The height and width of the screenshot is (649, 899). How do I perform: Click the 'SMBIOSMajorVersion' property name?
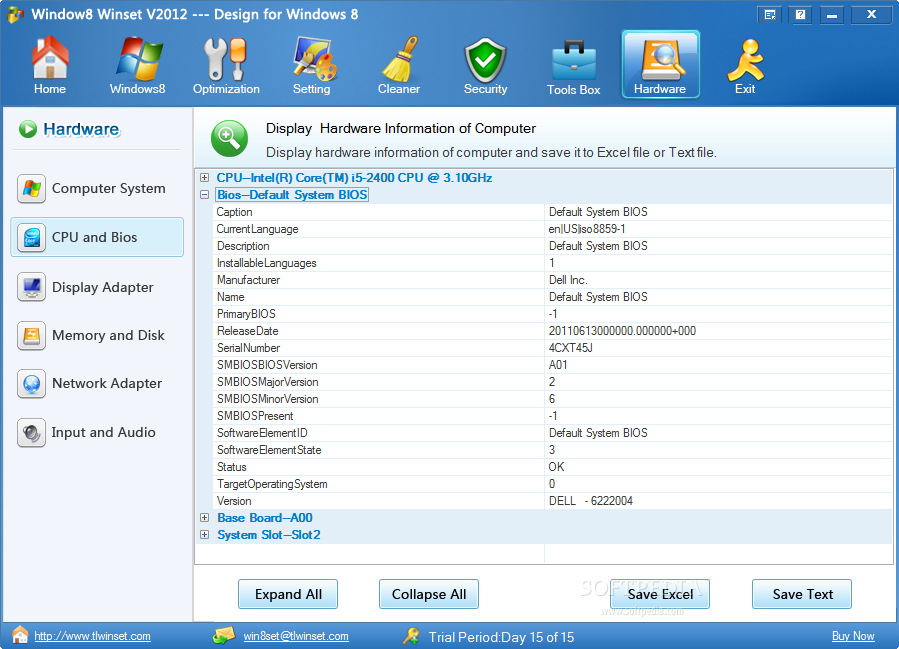pos(268,382)
